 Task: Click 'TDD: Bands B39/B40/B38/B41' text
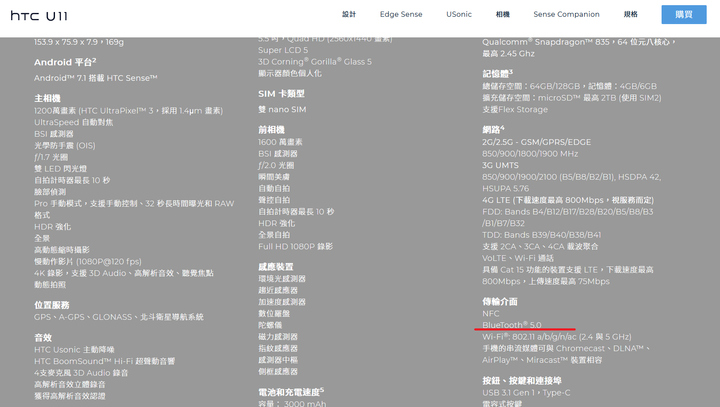(x=541, y=235)
